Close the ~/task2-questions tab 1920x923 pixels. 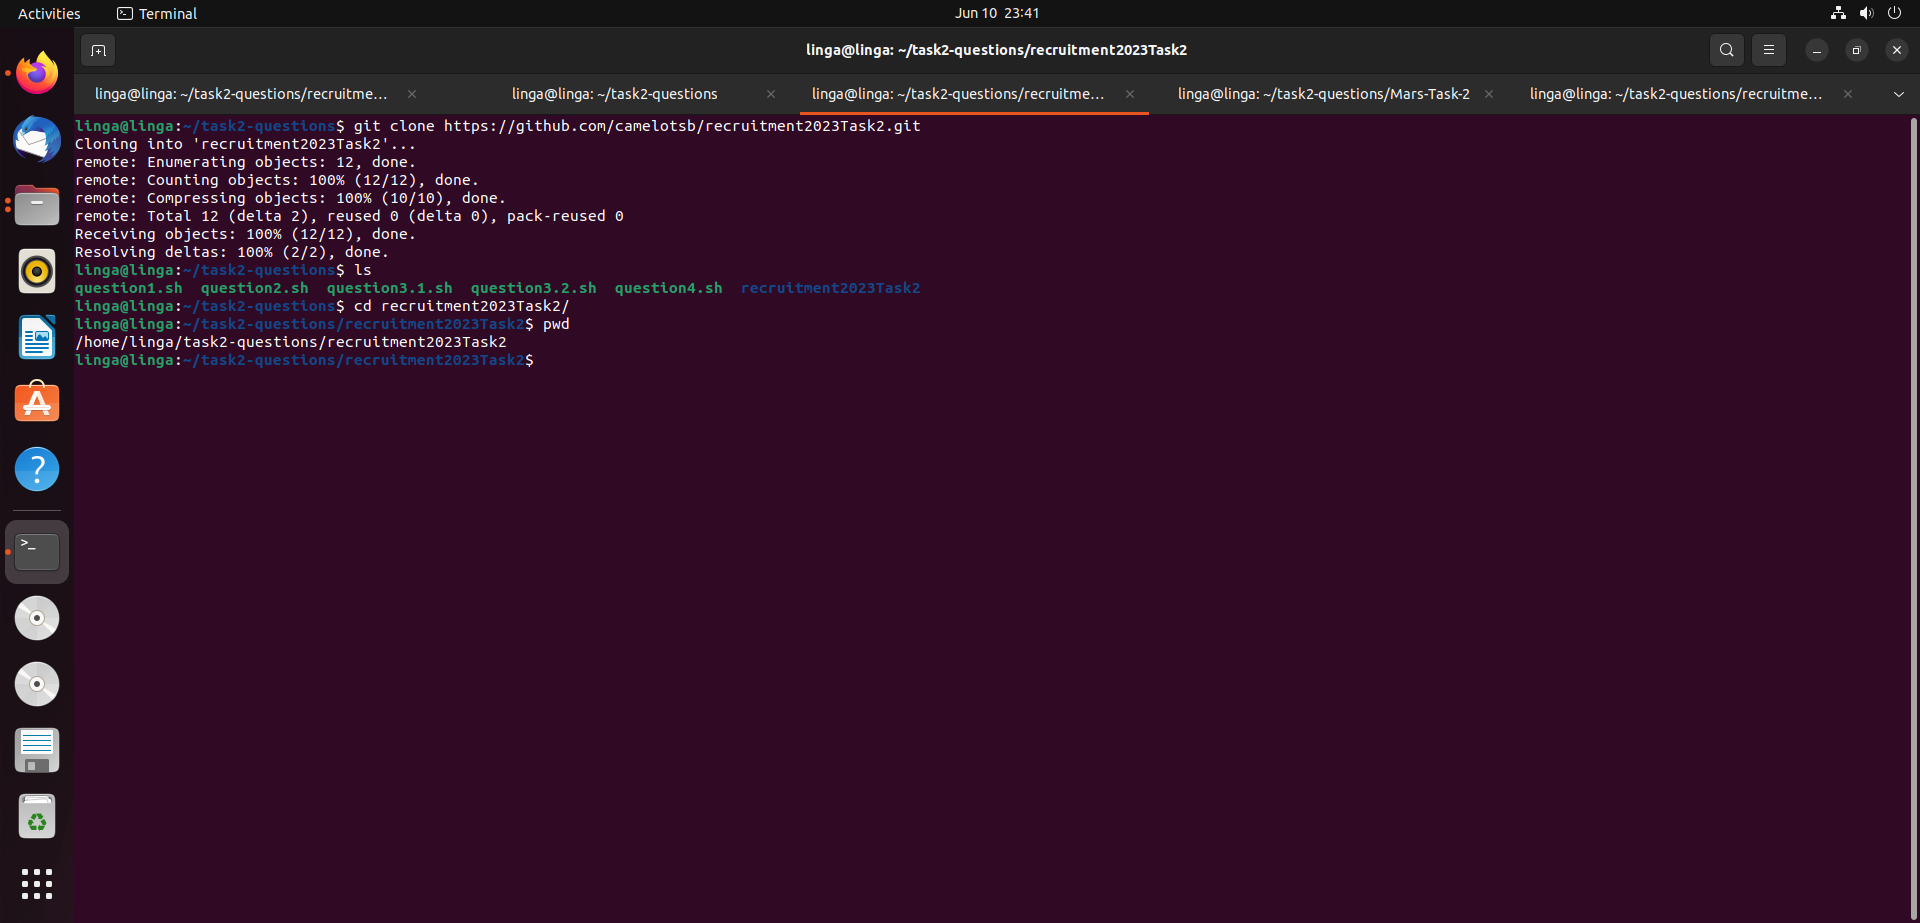[771, 94]
